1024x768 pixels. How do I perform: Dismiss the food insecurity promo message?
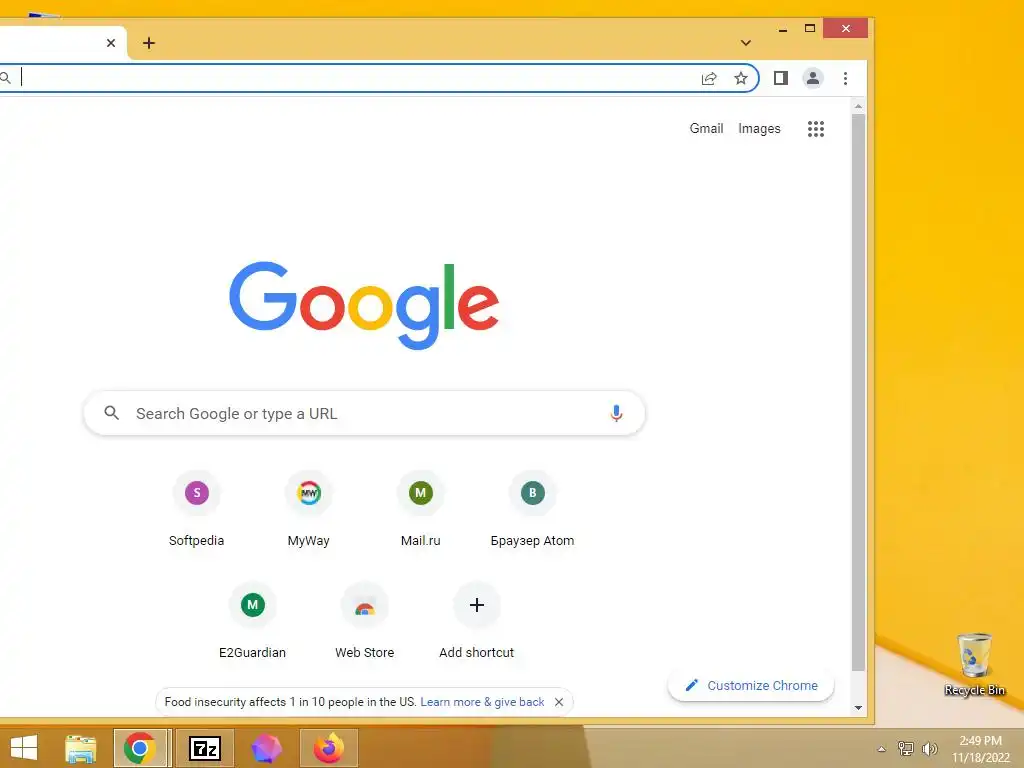pos(559,702)
